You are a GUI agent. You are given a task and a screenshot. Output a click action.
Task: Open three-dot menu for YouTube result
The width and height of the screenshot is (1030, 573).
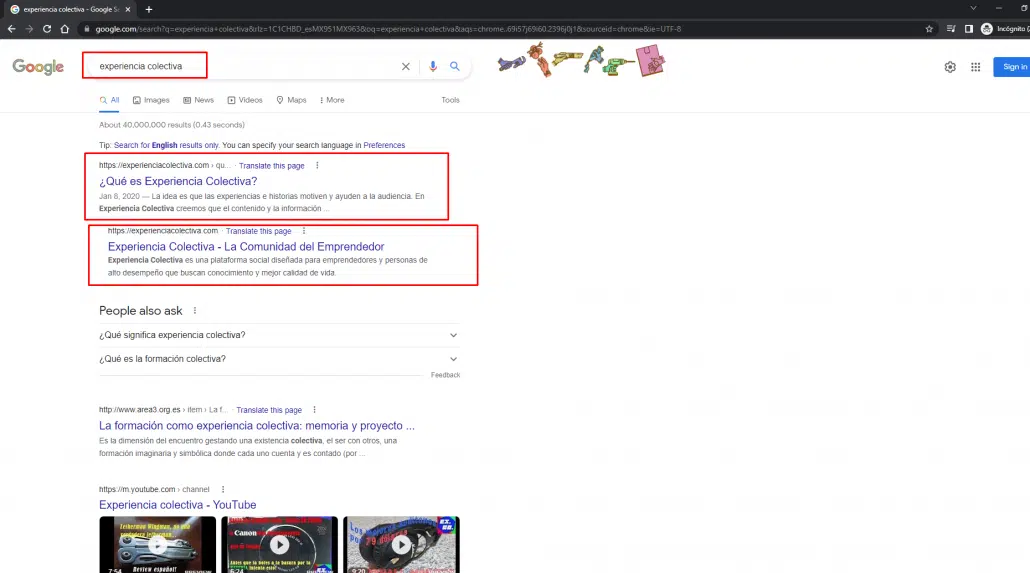223,490
